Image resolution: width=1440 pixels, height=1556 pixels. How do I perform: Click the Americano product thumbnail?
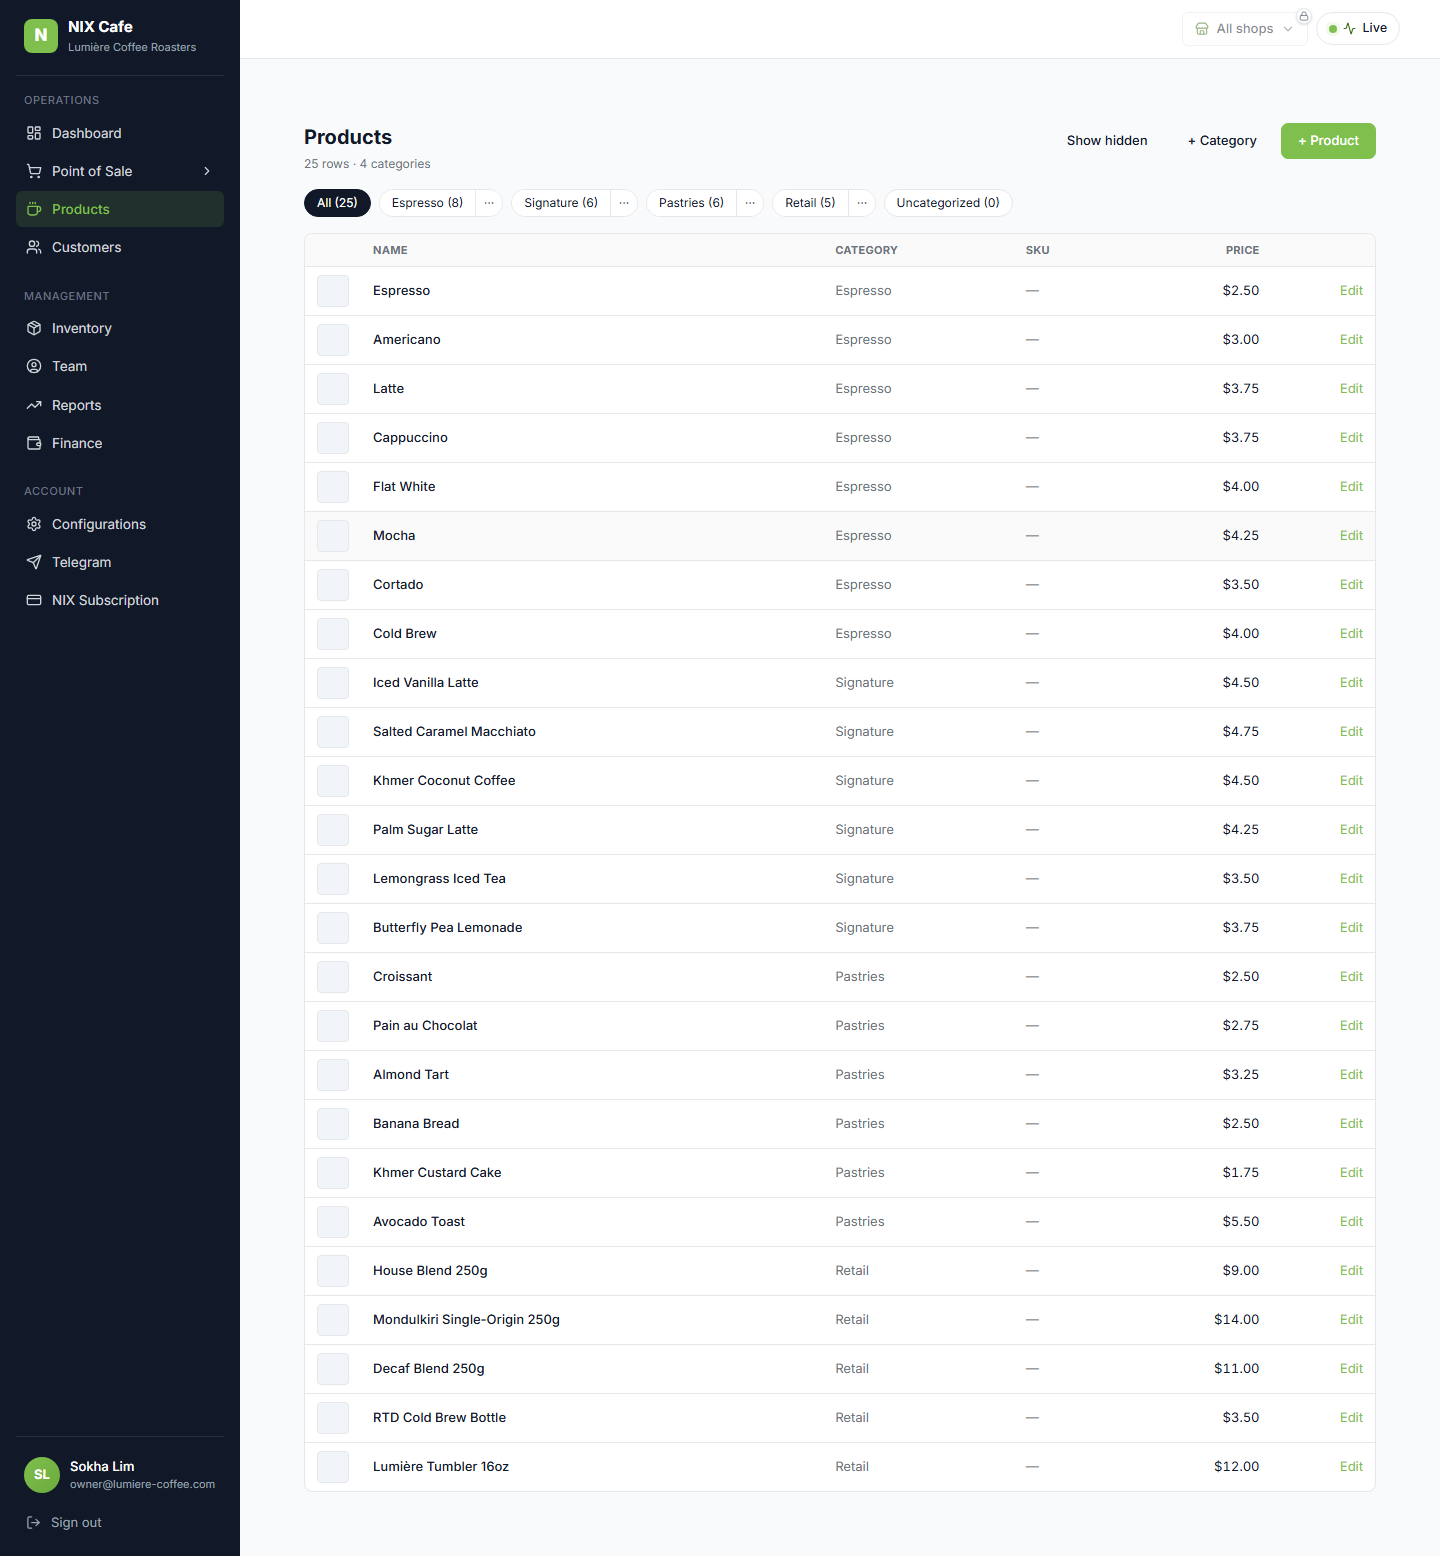point(333,340)
